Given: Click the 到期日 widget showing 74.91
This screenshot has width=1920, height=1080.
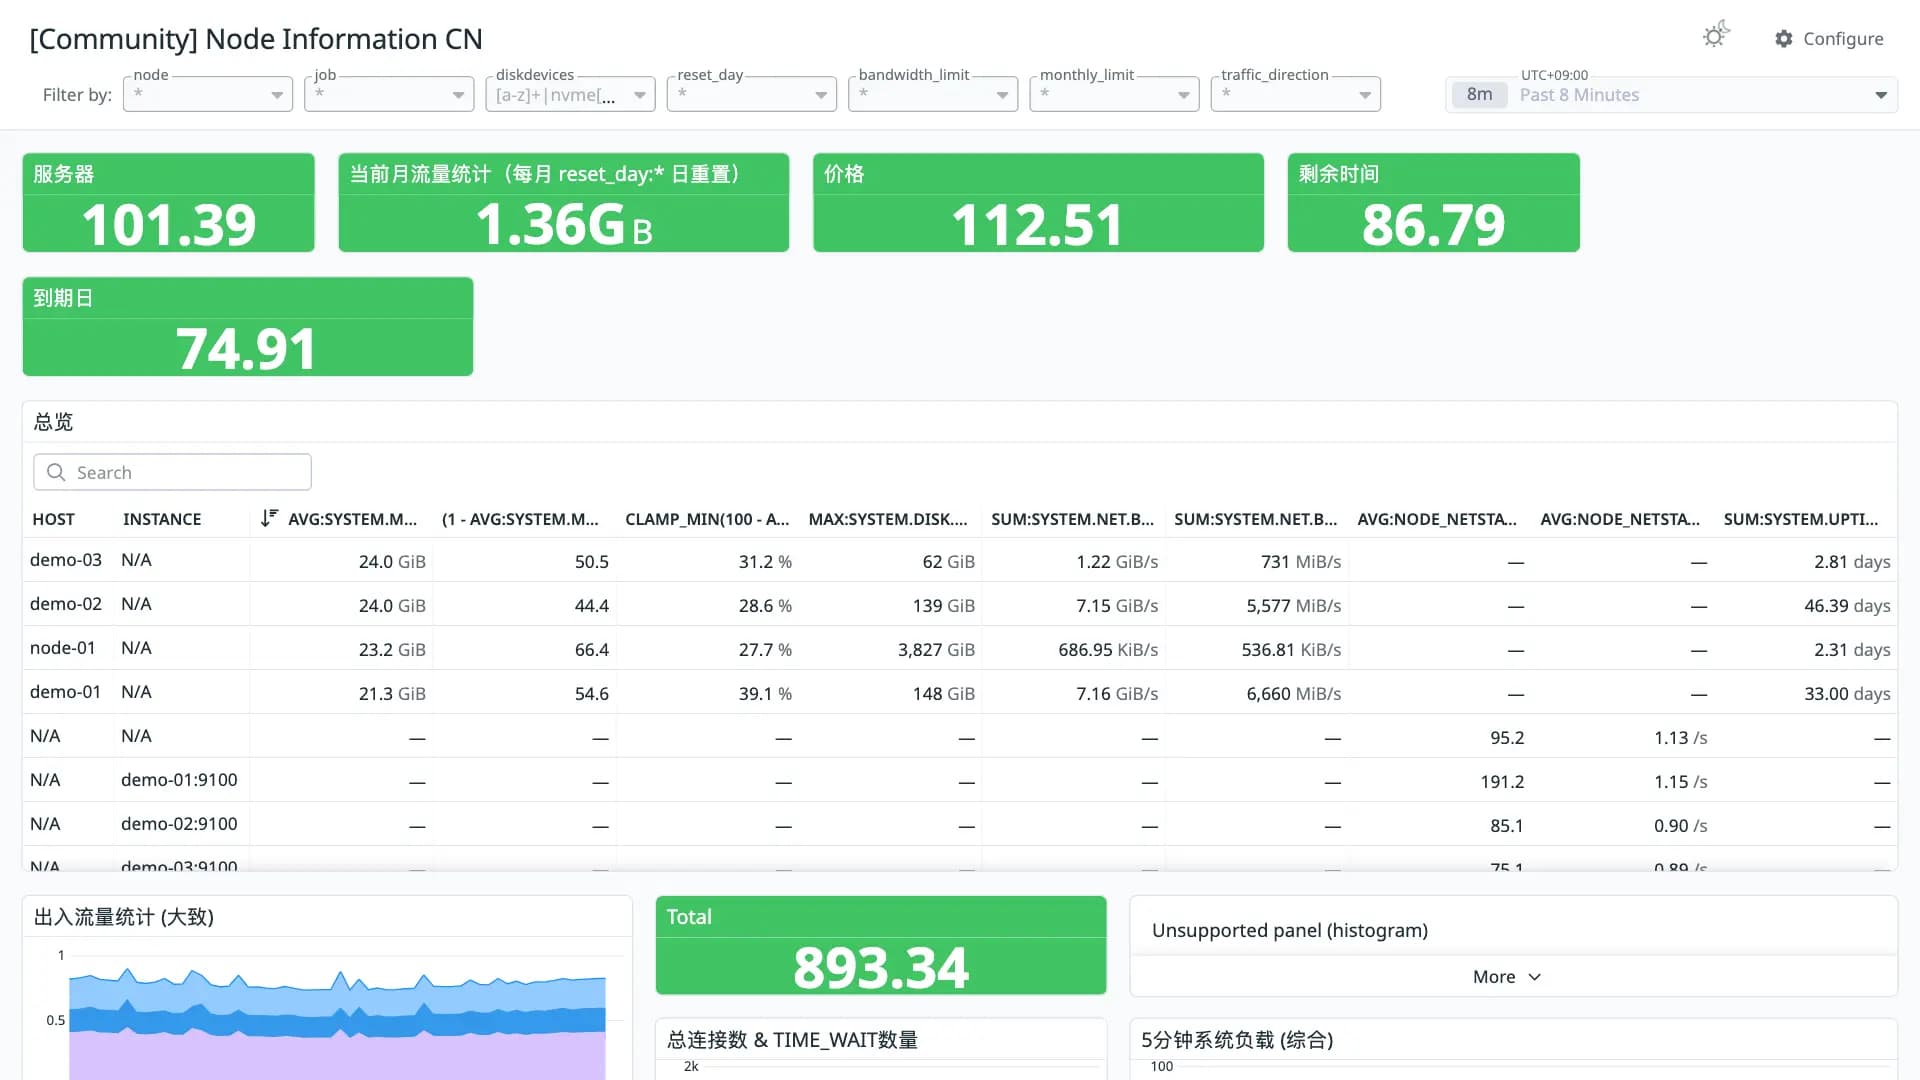Looking at the screenshot, I should pos(247,327).
